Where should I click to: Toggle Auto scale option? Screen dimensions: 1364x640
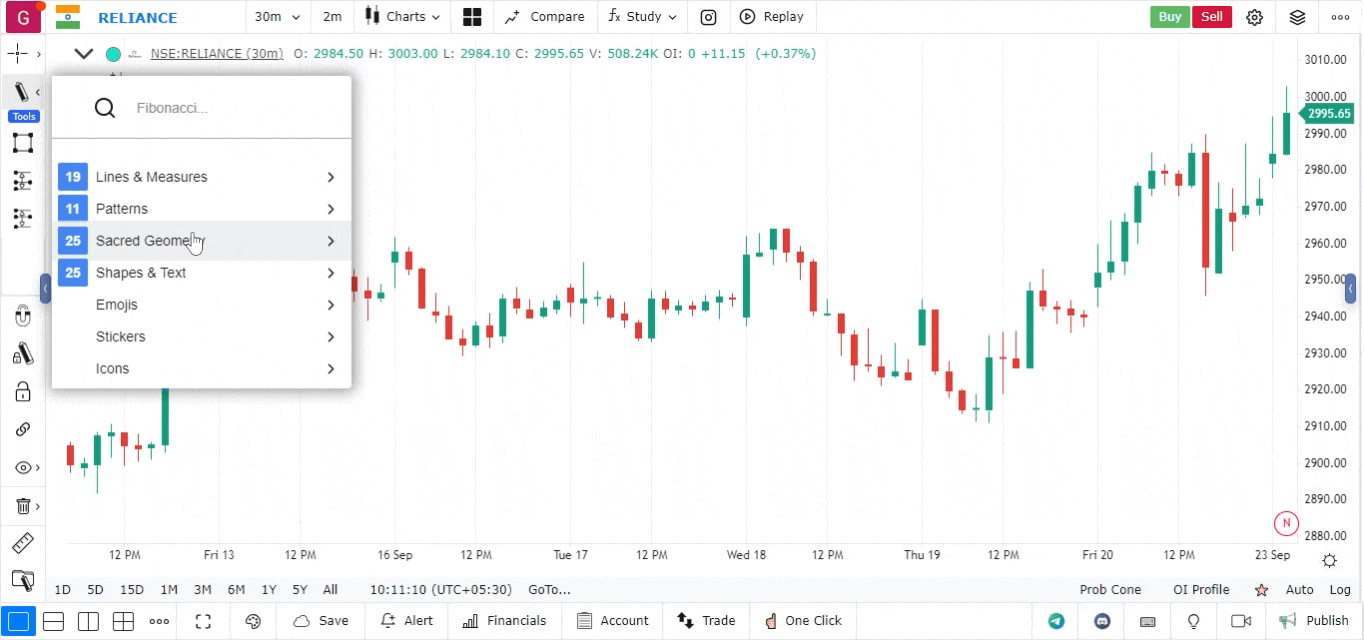point(1299,590)
